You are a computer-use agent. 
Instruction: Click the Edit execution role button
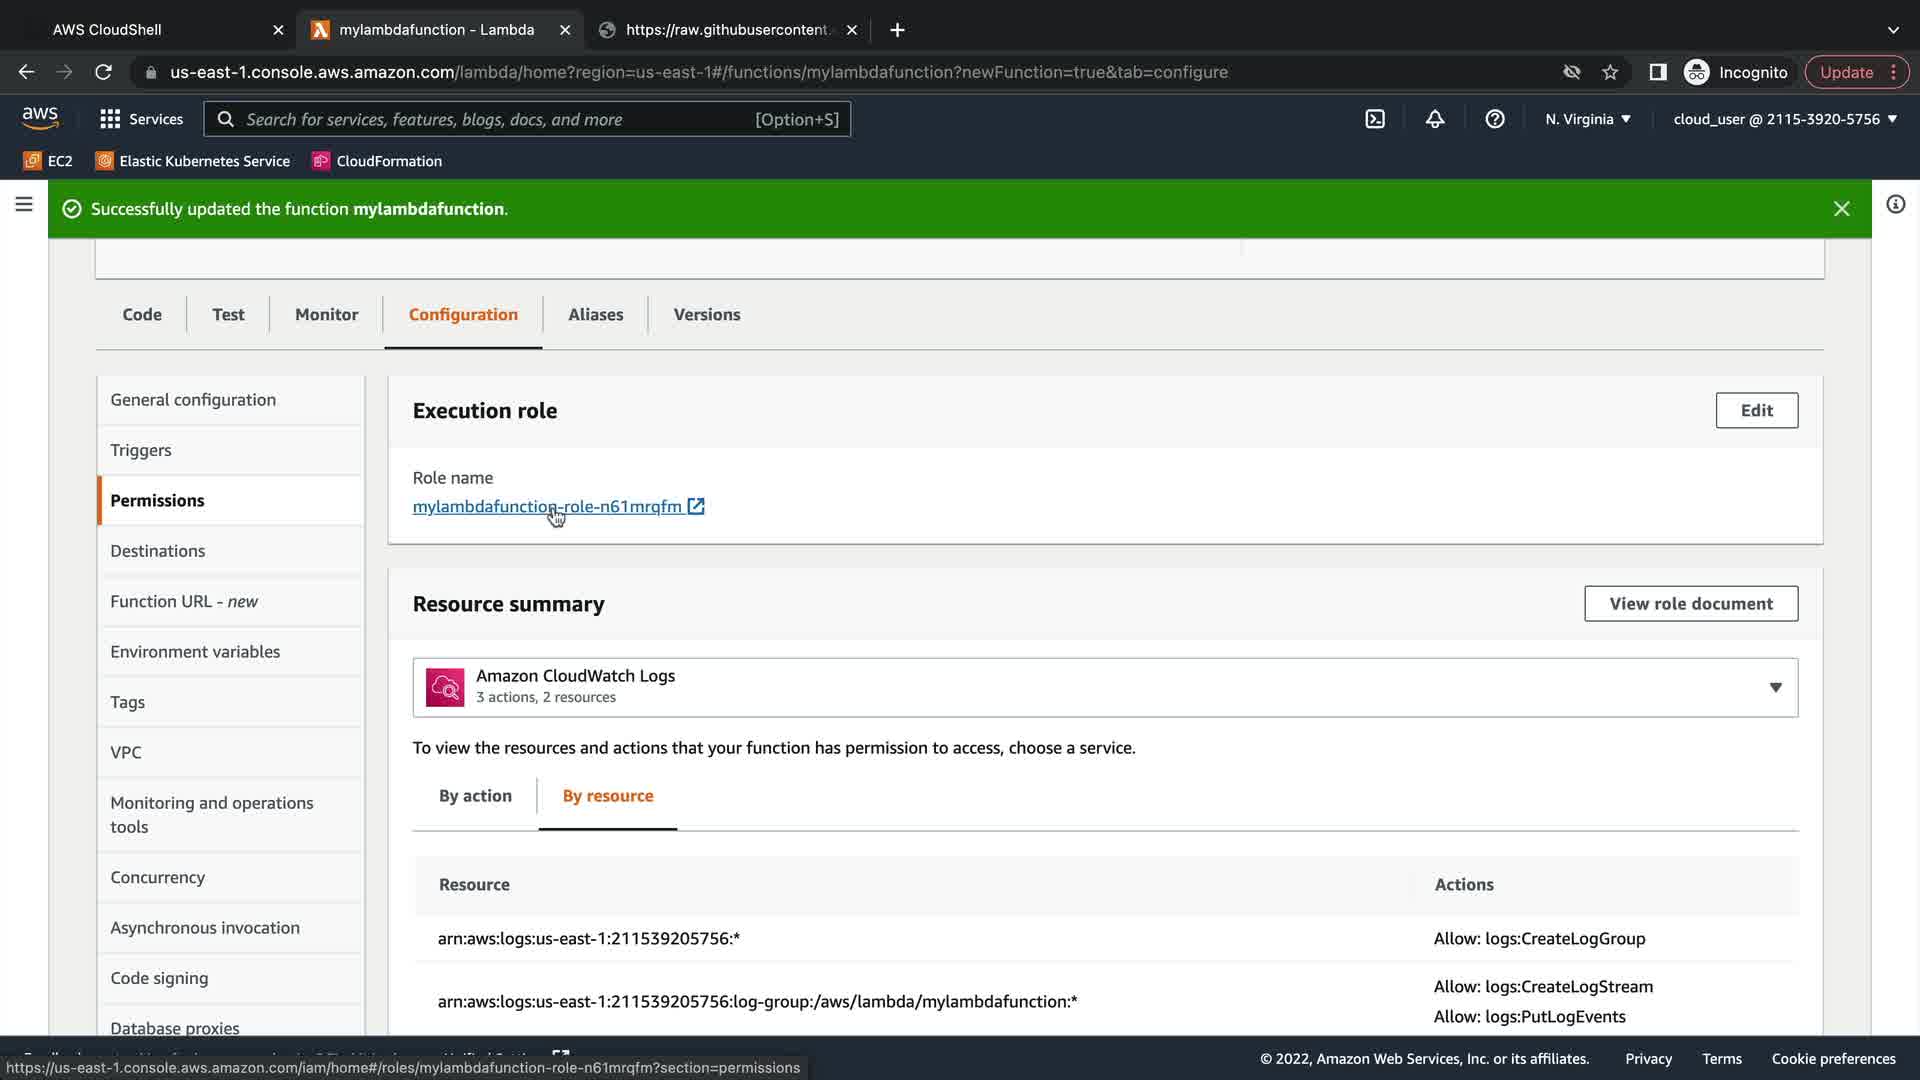(x=1756, y=410)
